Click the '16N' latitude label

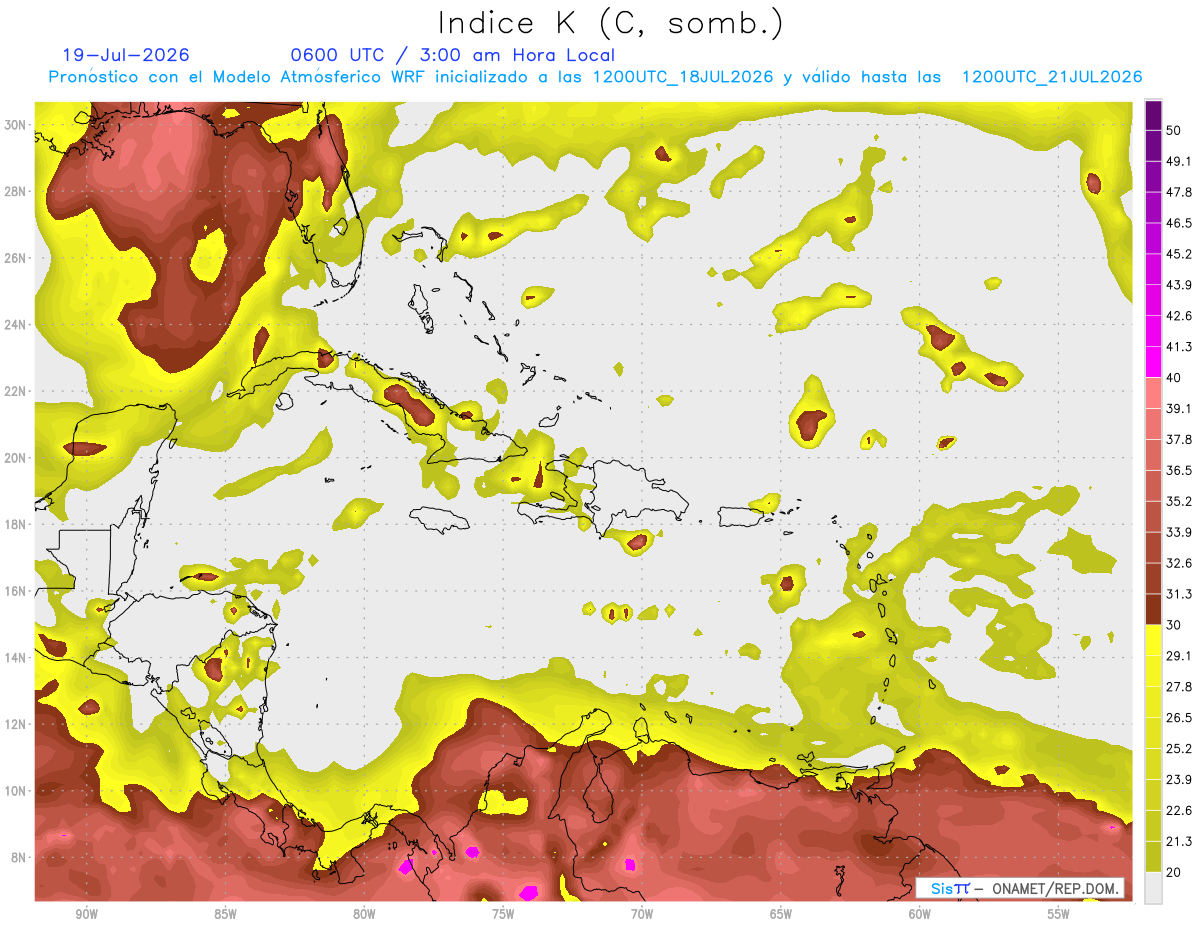coord(16,591)
